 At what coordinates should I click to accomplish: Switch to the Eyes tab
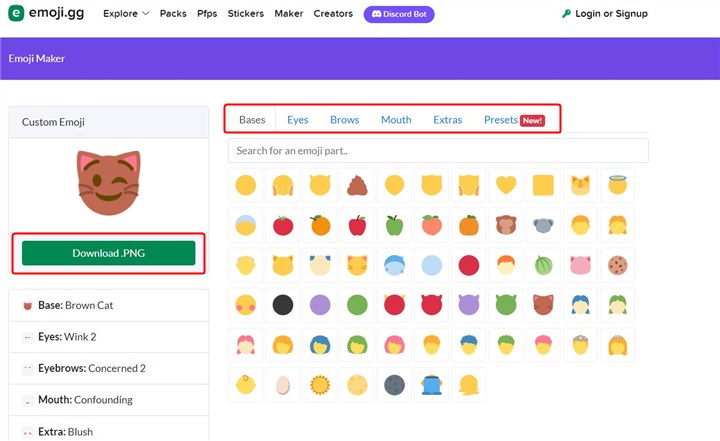(297, 120)
